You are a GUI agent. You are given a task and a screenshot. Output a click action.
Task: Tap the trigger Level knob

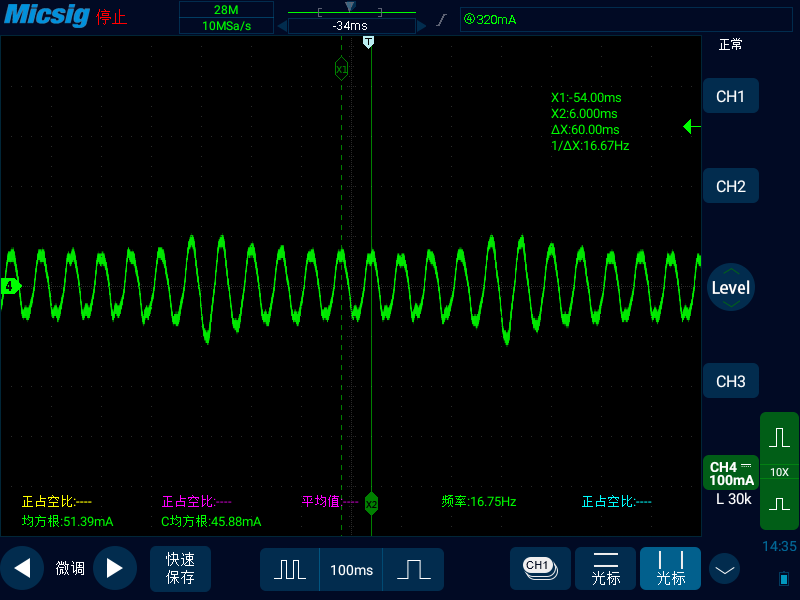[x=731, y=287]
